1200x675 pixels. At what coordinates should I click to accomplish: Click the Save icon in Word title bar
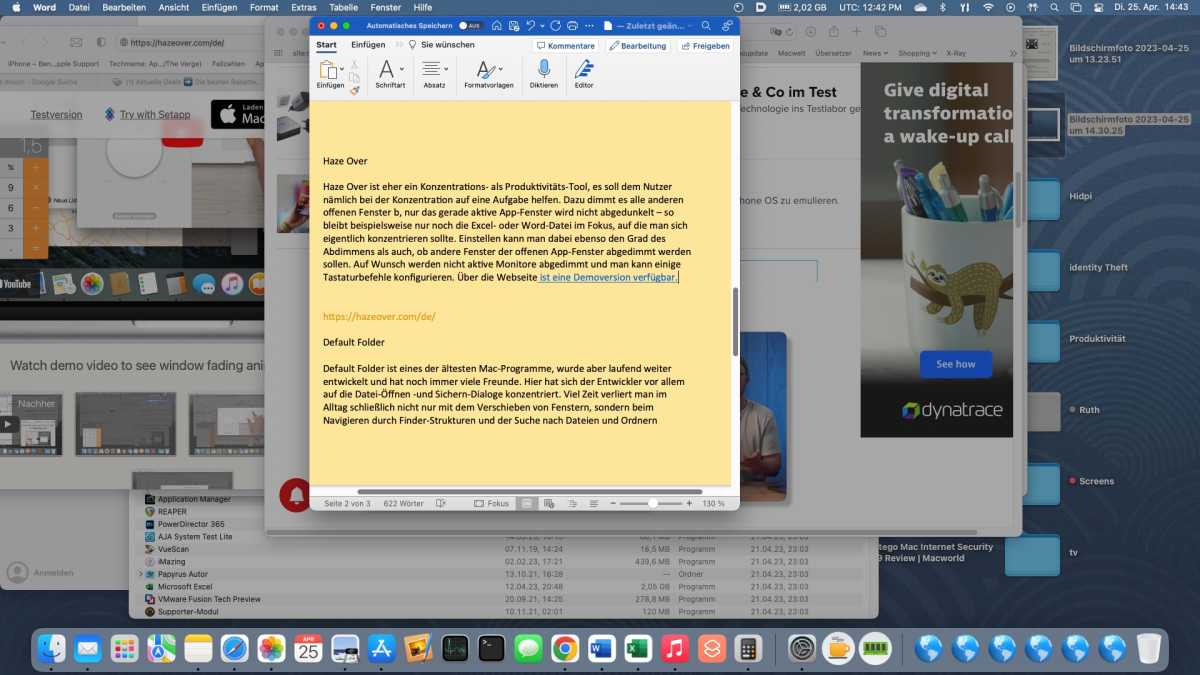coord(512,25)
